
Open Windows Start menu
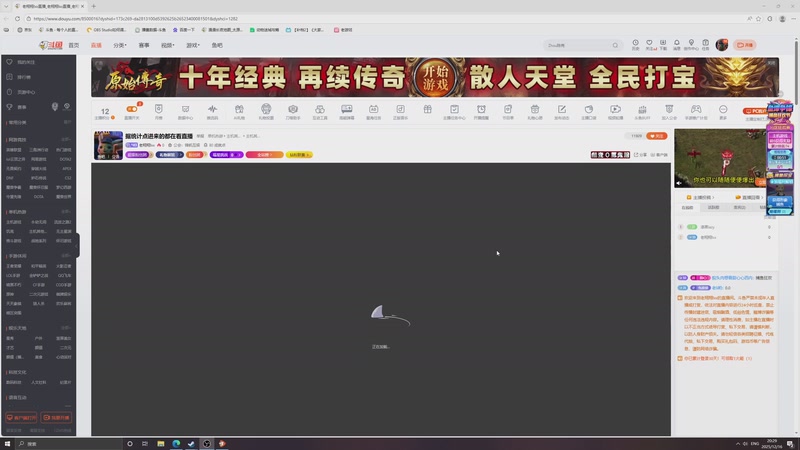(7, 444)
